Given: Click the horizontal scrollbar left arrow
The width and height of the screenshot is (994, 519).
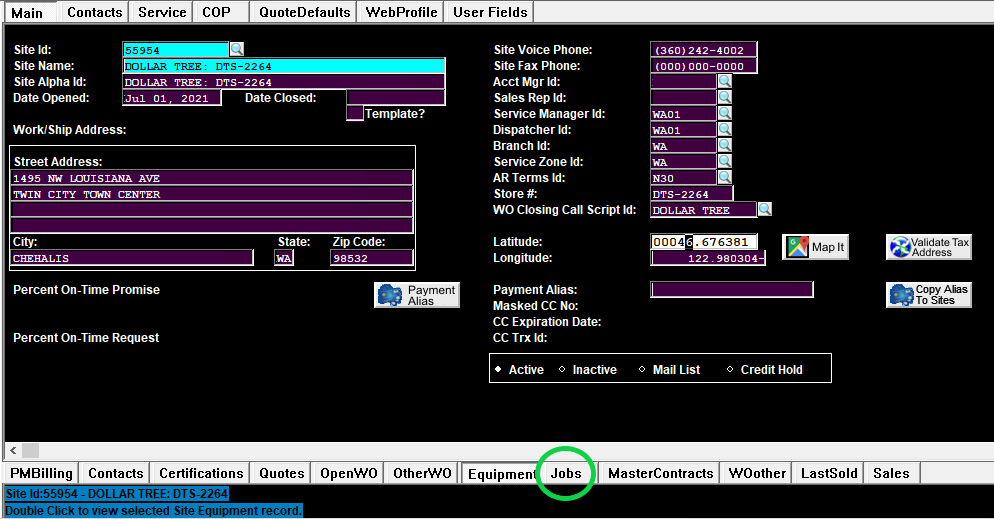Looking at the screenshot, I should point(13,451).
